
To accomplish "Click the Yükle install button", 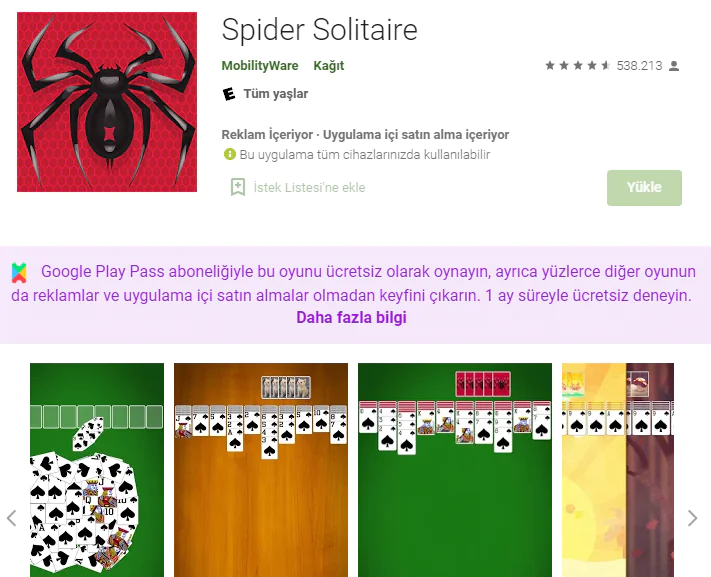I will pos(644,188).
